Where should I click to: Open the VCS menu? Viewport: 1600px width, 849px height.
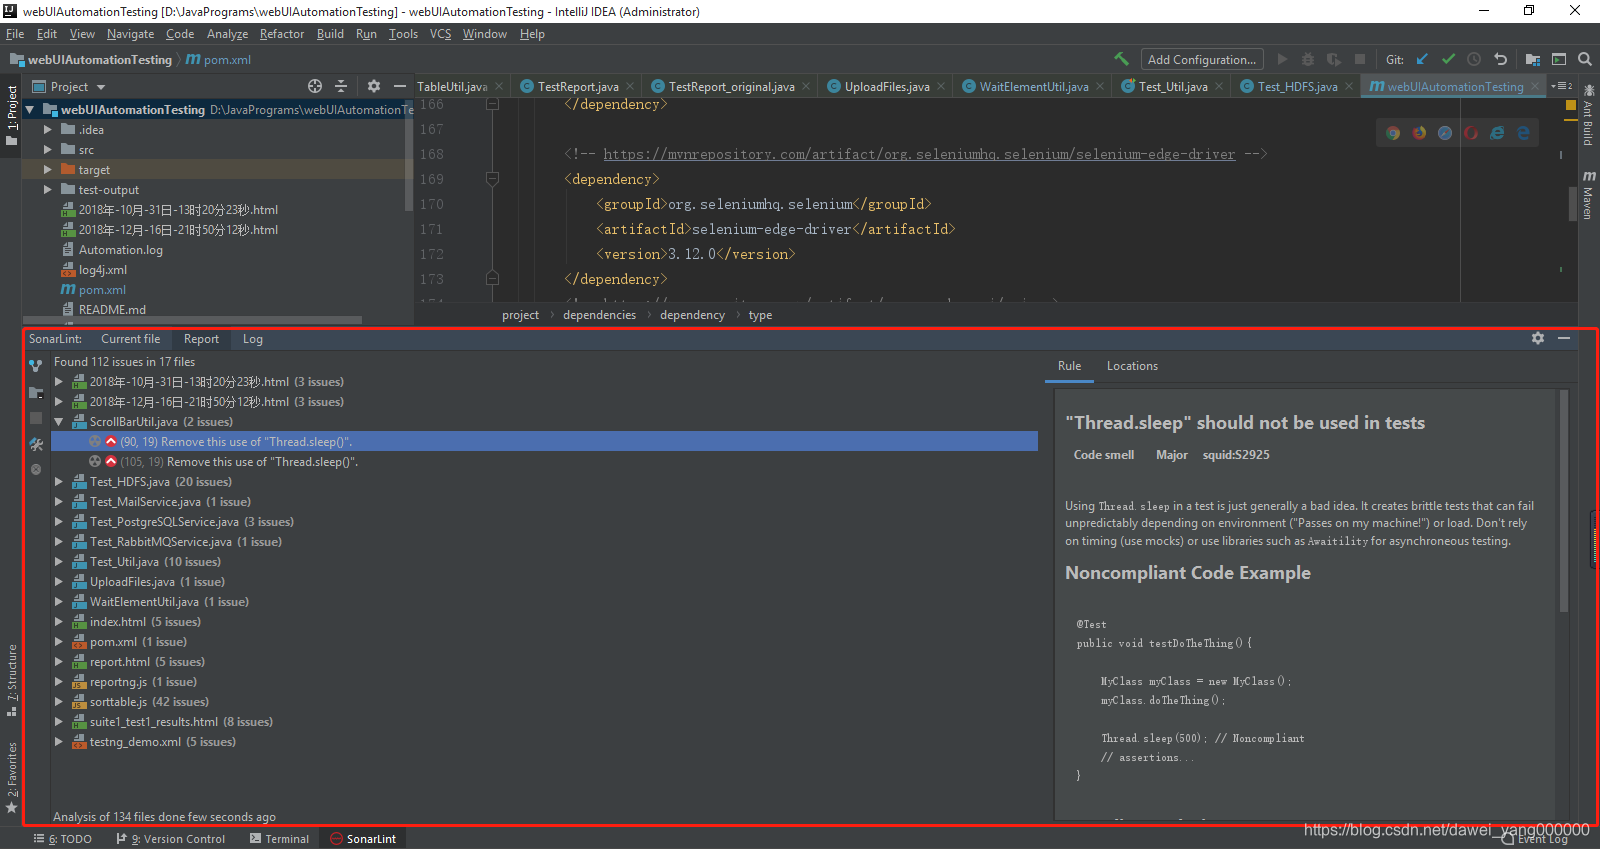tap(440, 33)
